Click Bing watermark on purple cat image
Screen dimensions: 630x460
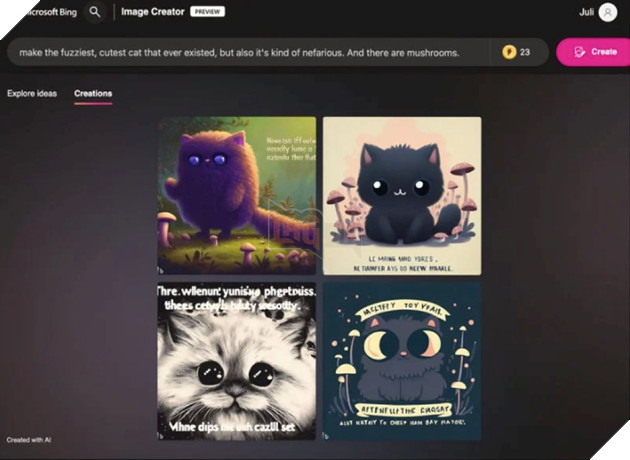click(x=162, y=270)
